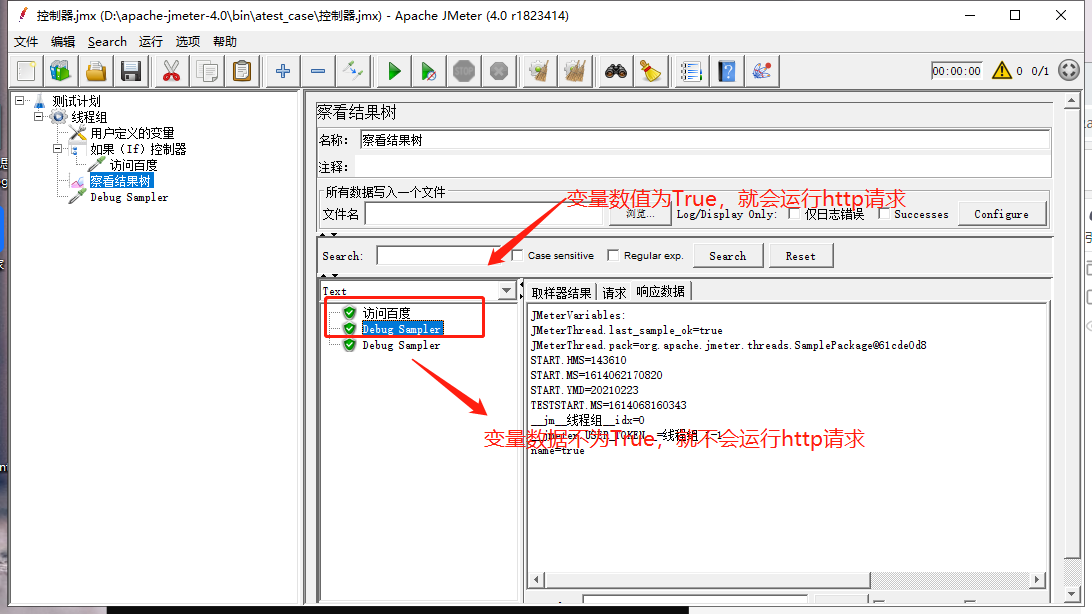Click the collapse arrows above Search panel
The width and height of the screenshot is (1092, 614).
[x=329, y=235]
